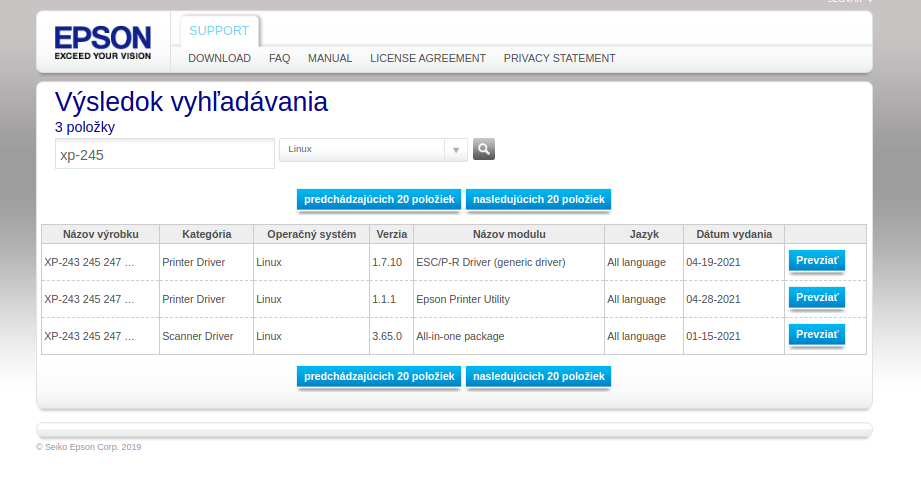Click the Epson logo
The height and width of the screenshot is (497, 921).
pos(103,43)
